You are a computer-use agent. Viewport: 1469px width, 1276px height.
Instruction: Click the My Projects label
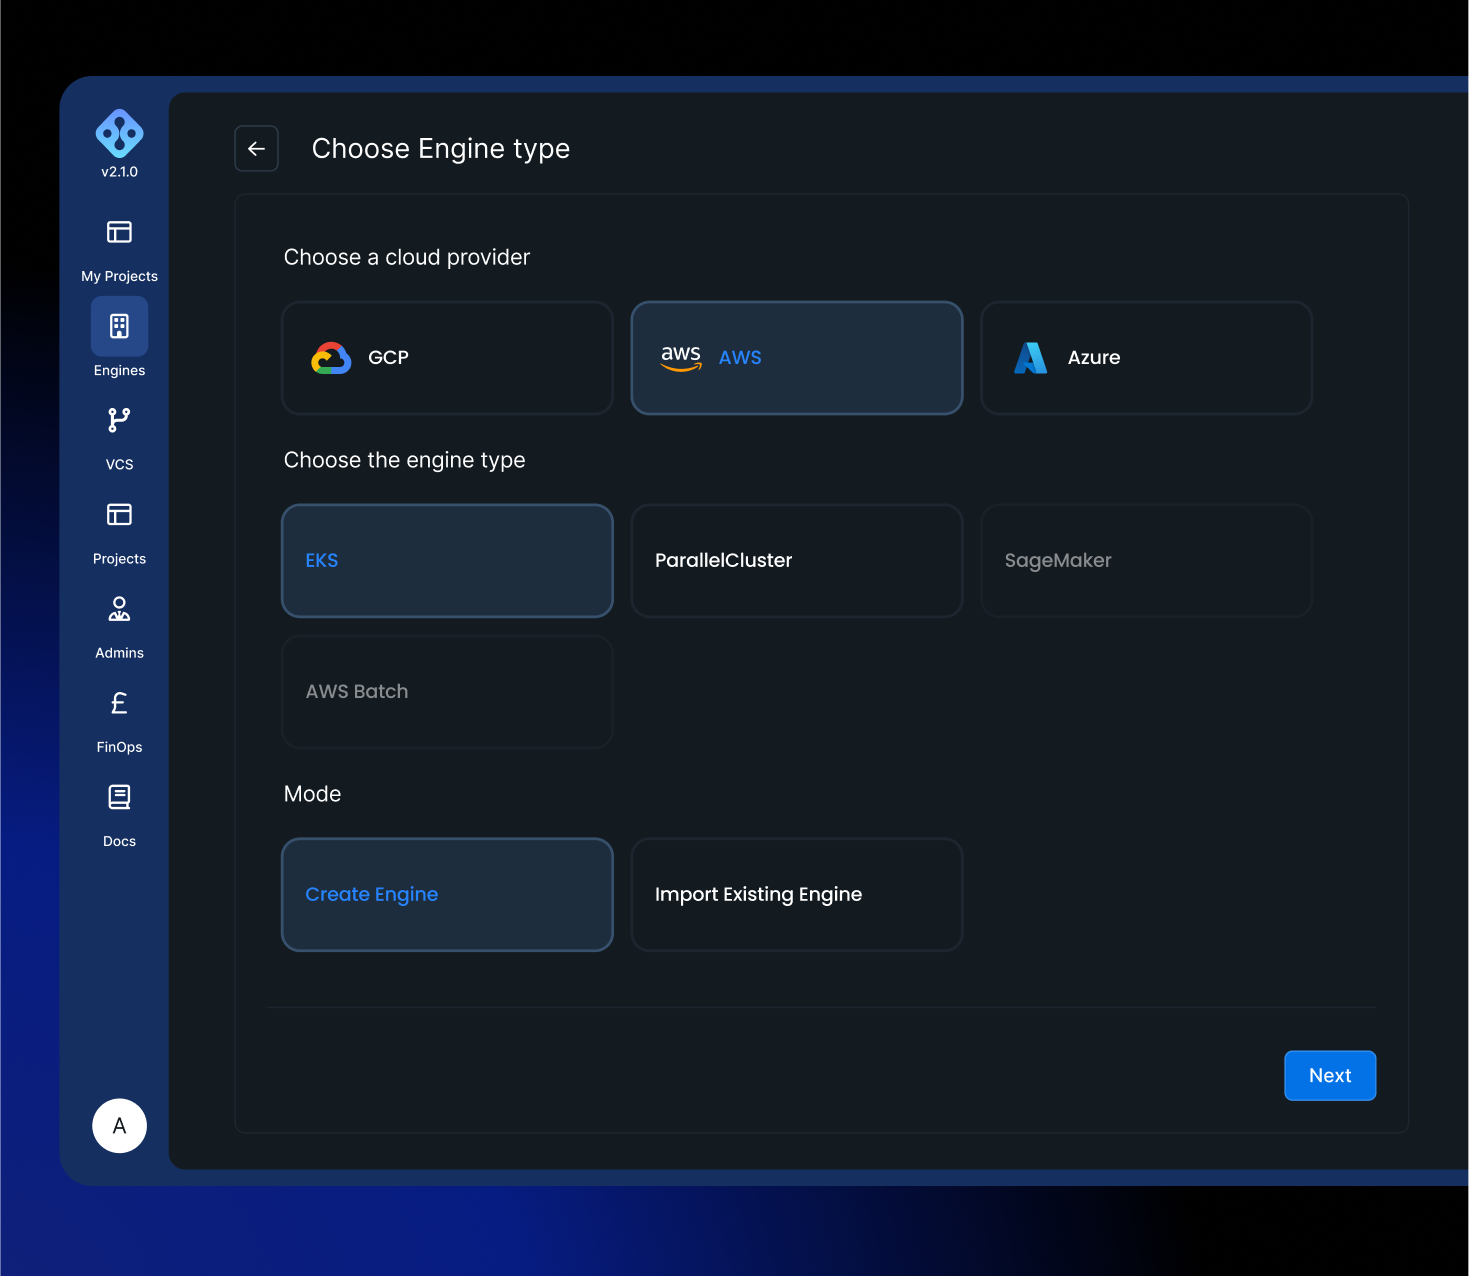pyautogui.click(x=119, y=276)
